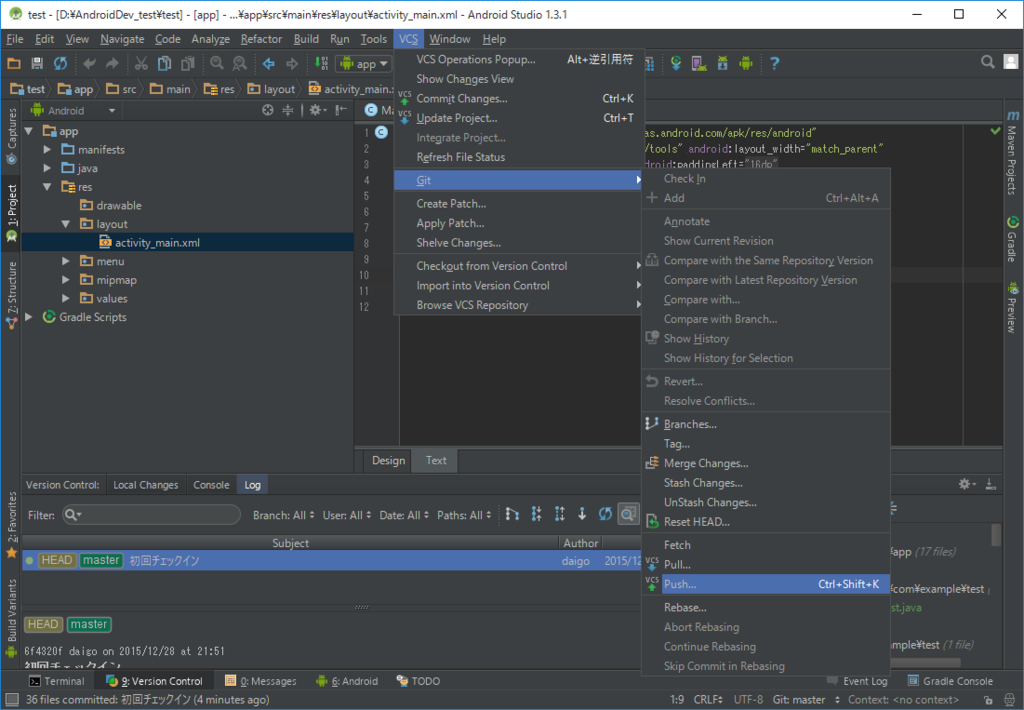The width and height of the screenshot is (1024, 710).
Task: Open the Android project view dropdown
Action: point(74,110)
